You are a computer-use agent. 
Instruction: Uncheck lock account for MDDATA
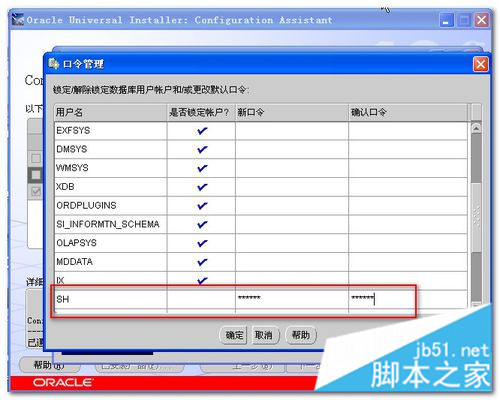click(x=202, y=261)
